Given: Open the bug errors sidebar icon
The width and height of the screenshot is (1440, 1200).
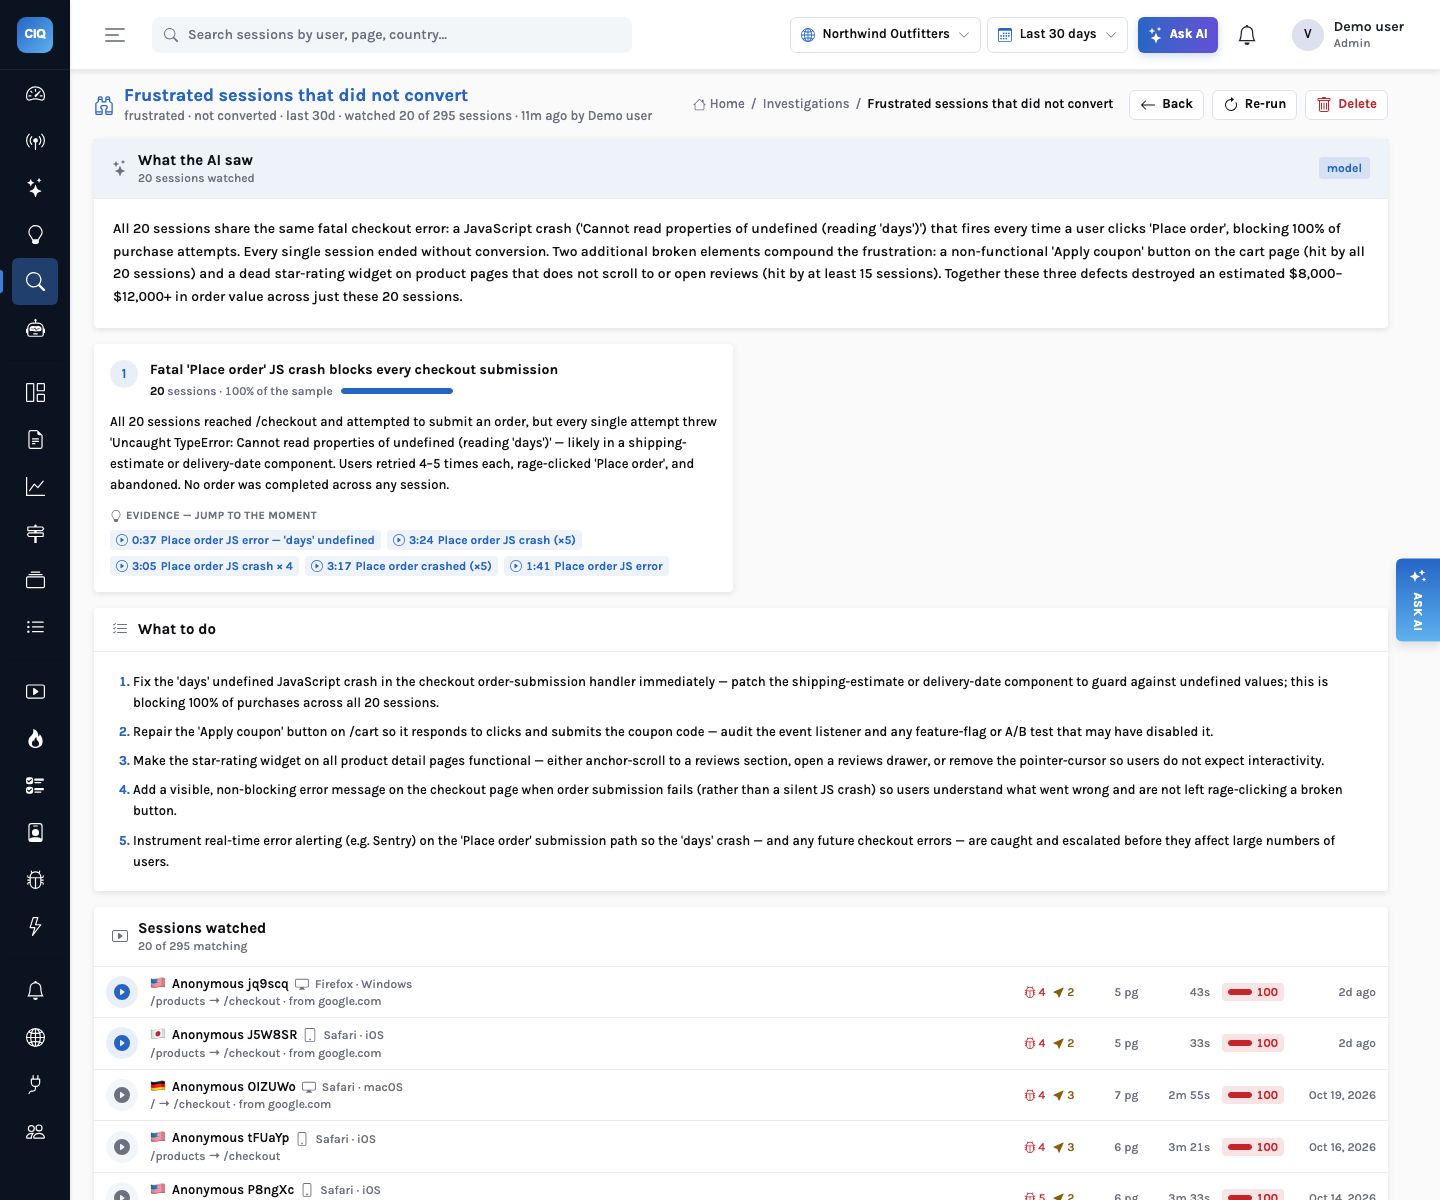Looking at the screenshot, I should (35, 880).
